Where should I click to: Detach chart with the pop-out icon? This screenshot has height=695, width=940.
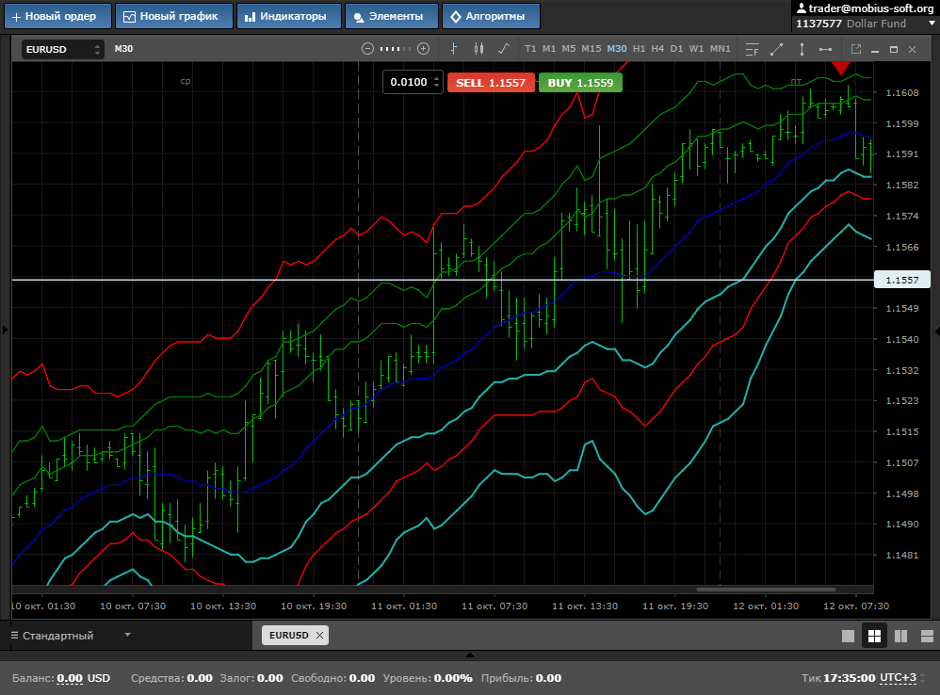pyautogui.click(x=856, y=49)
